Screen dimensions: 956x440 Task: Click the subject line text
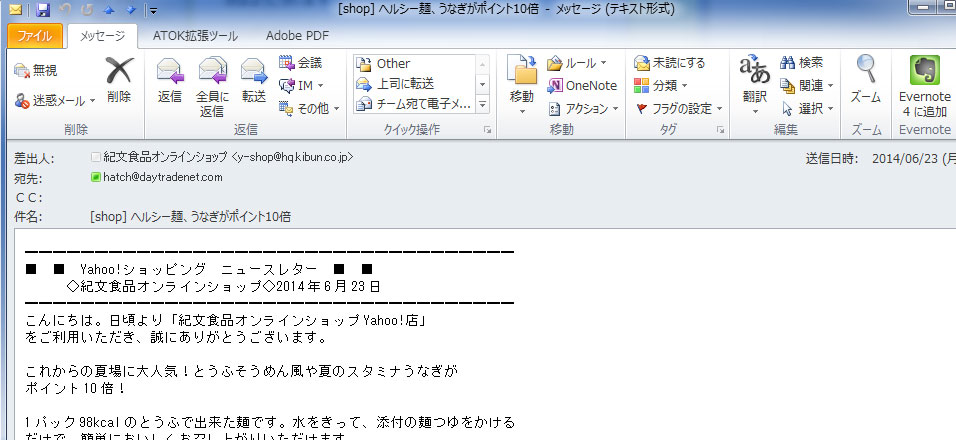click(x=190, y=216)
